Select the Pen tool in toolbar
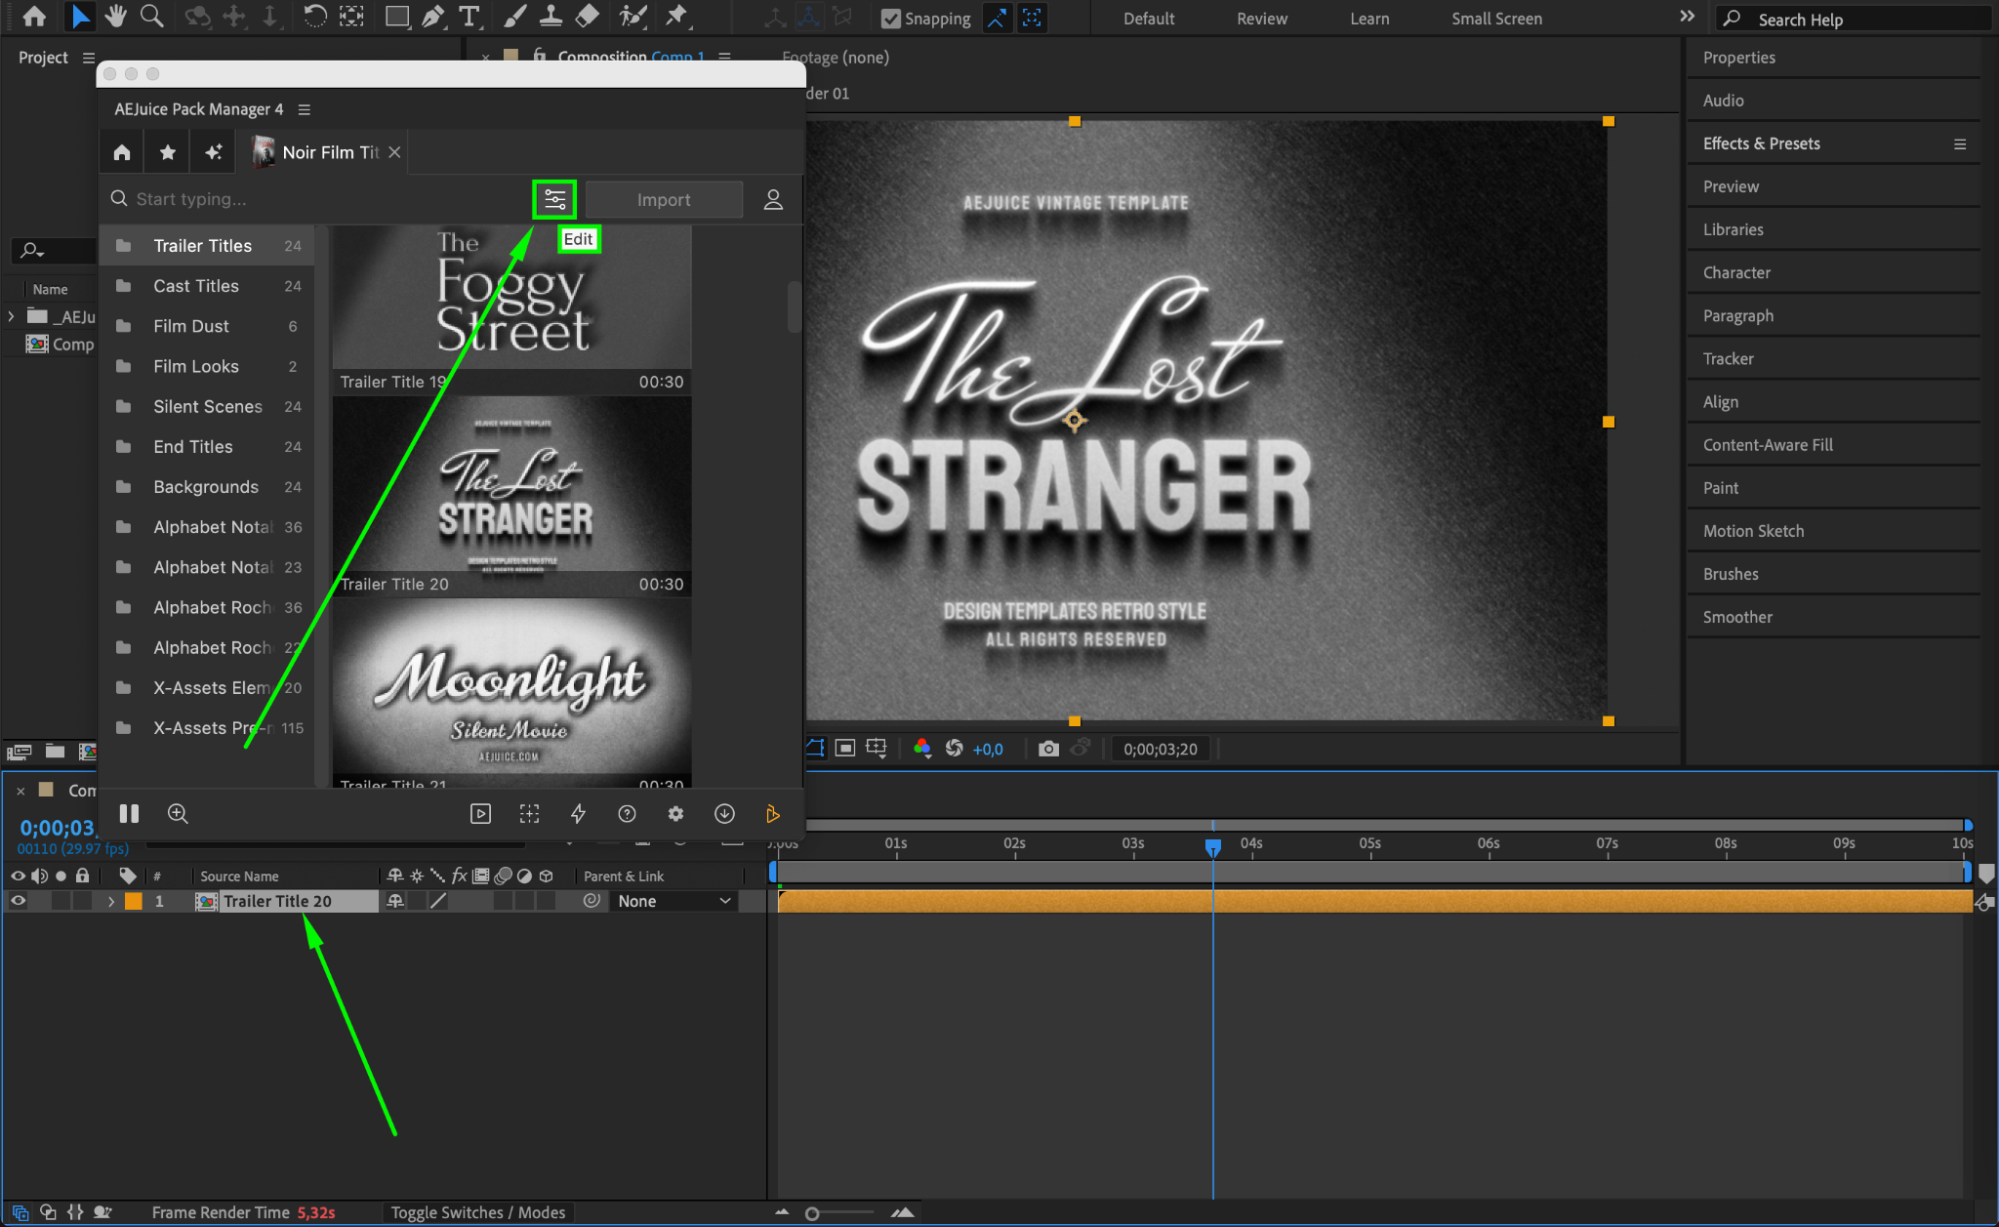 pos(433,17)
